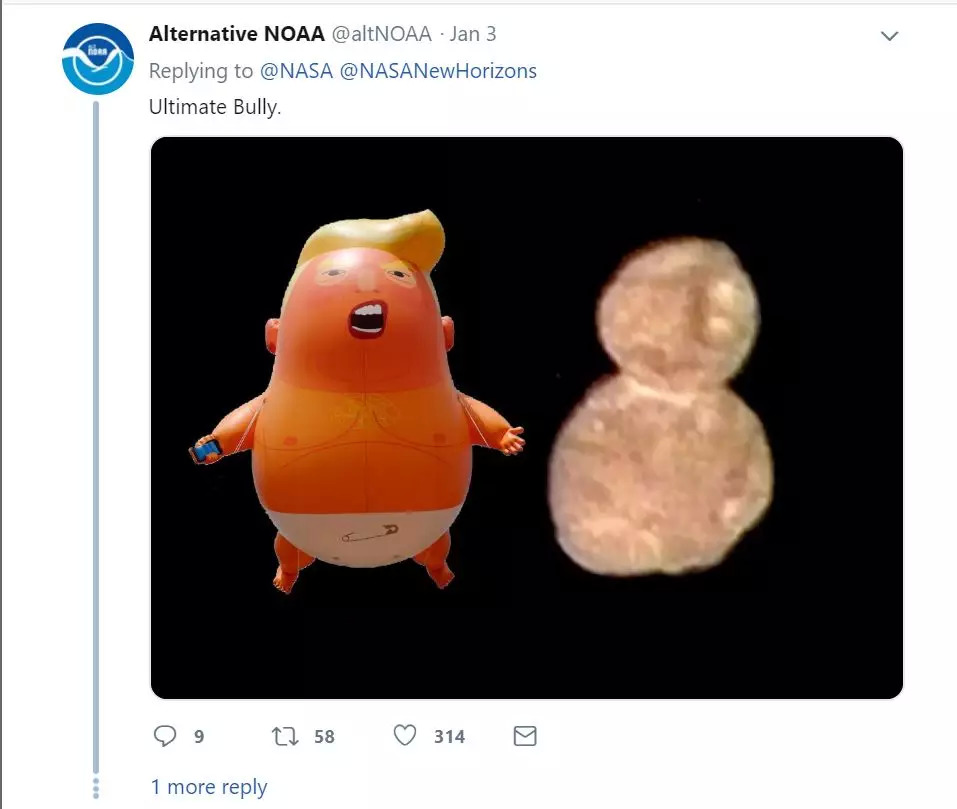
Task: Click the envelope direct message icon
Action: click(525, 736)
